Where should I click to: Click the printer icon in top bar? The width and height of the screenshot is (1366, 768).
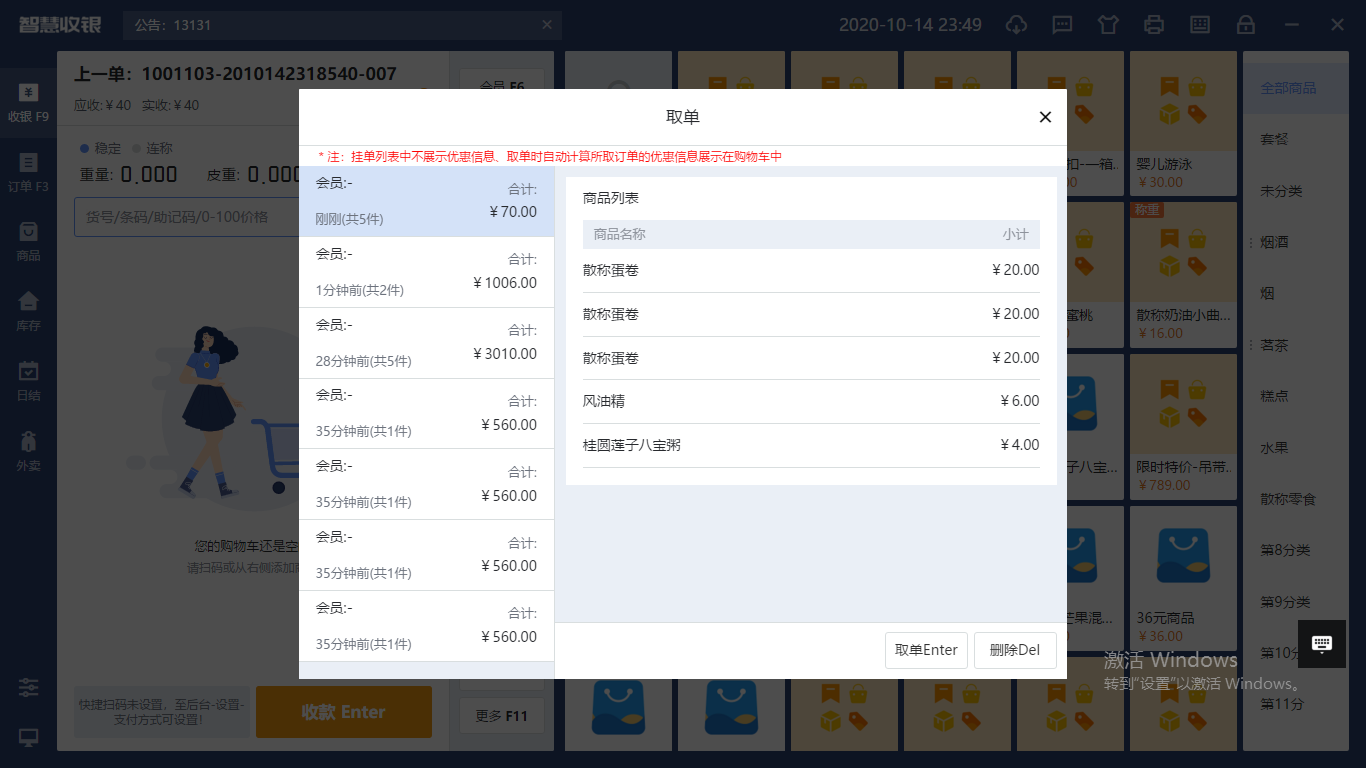(x=1154, y=25)
